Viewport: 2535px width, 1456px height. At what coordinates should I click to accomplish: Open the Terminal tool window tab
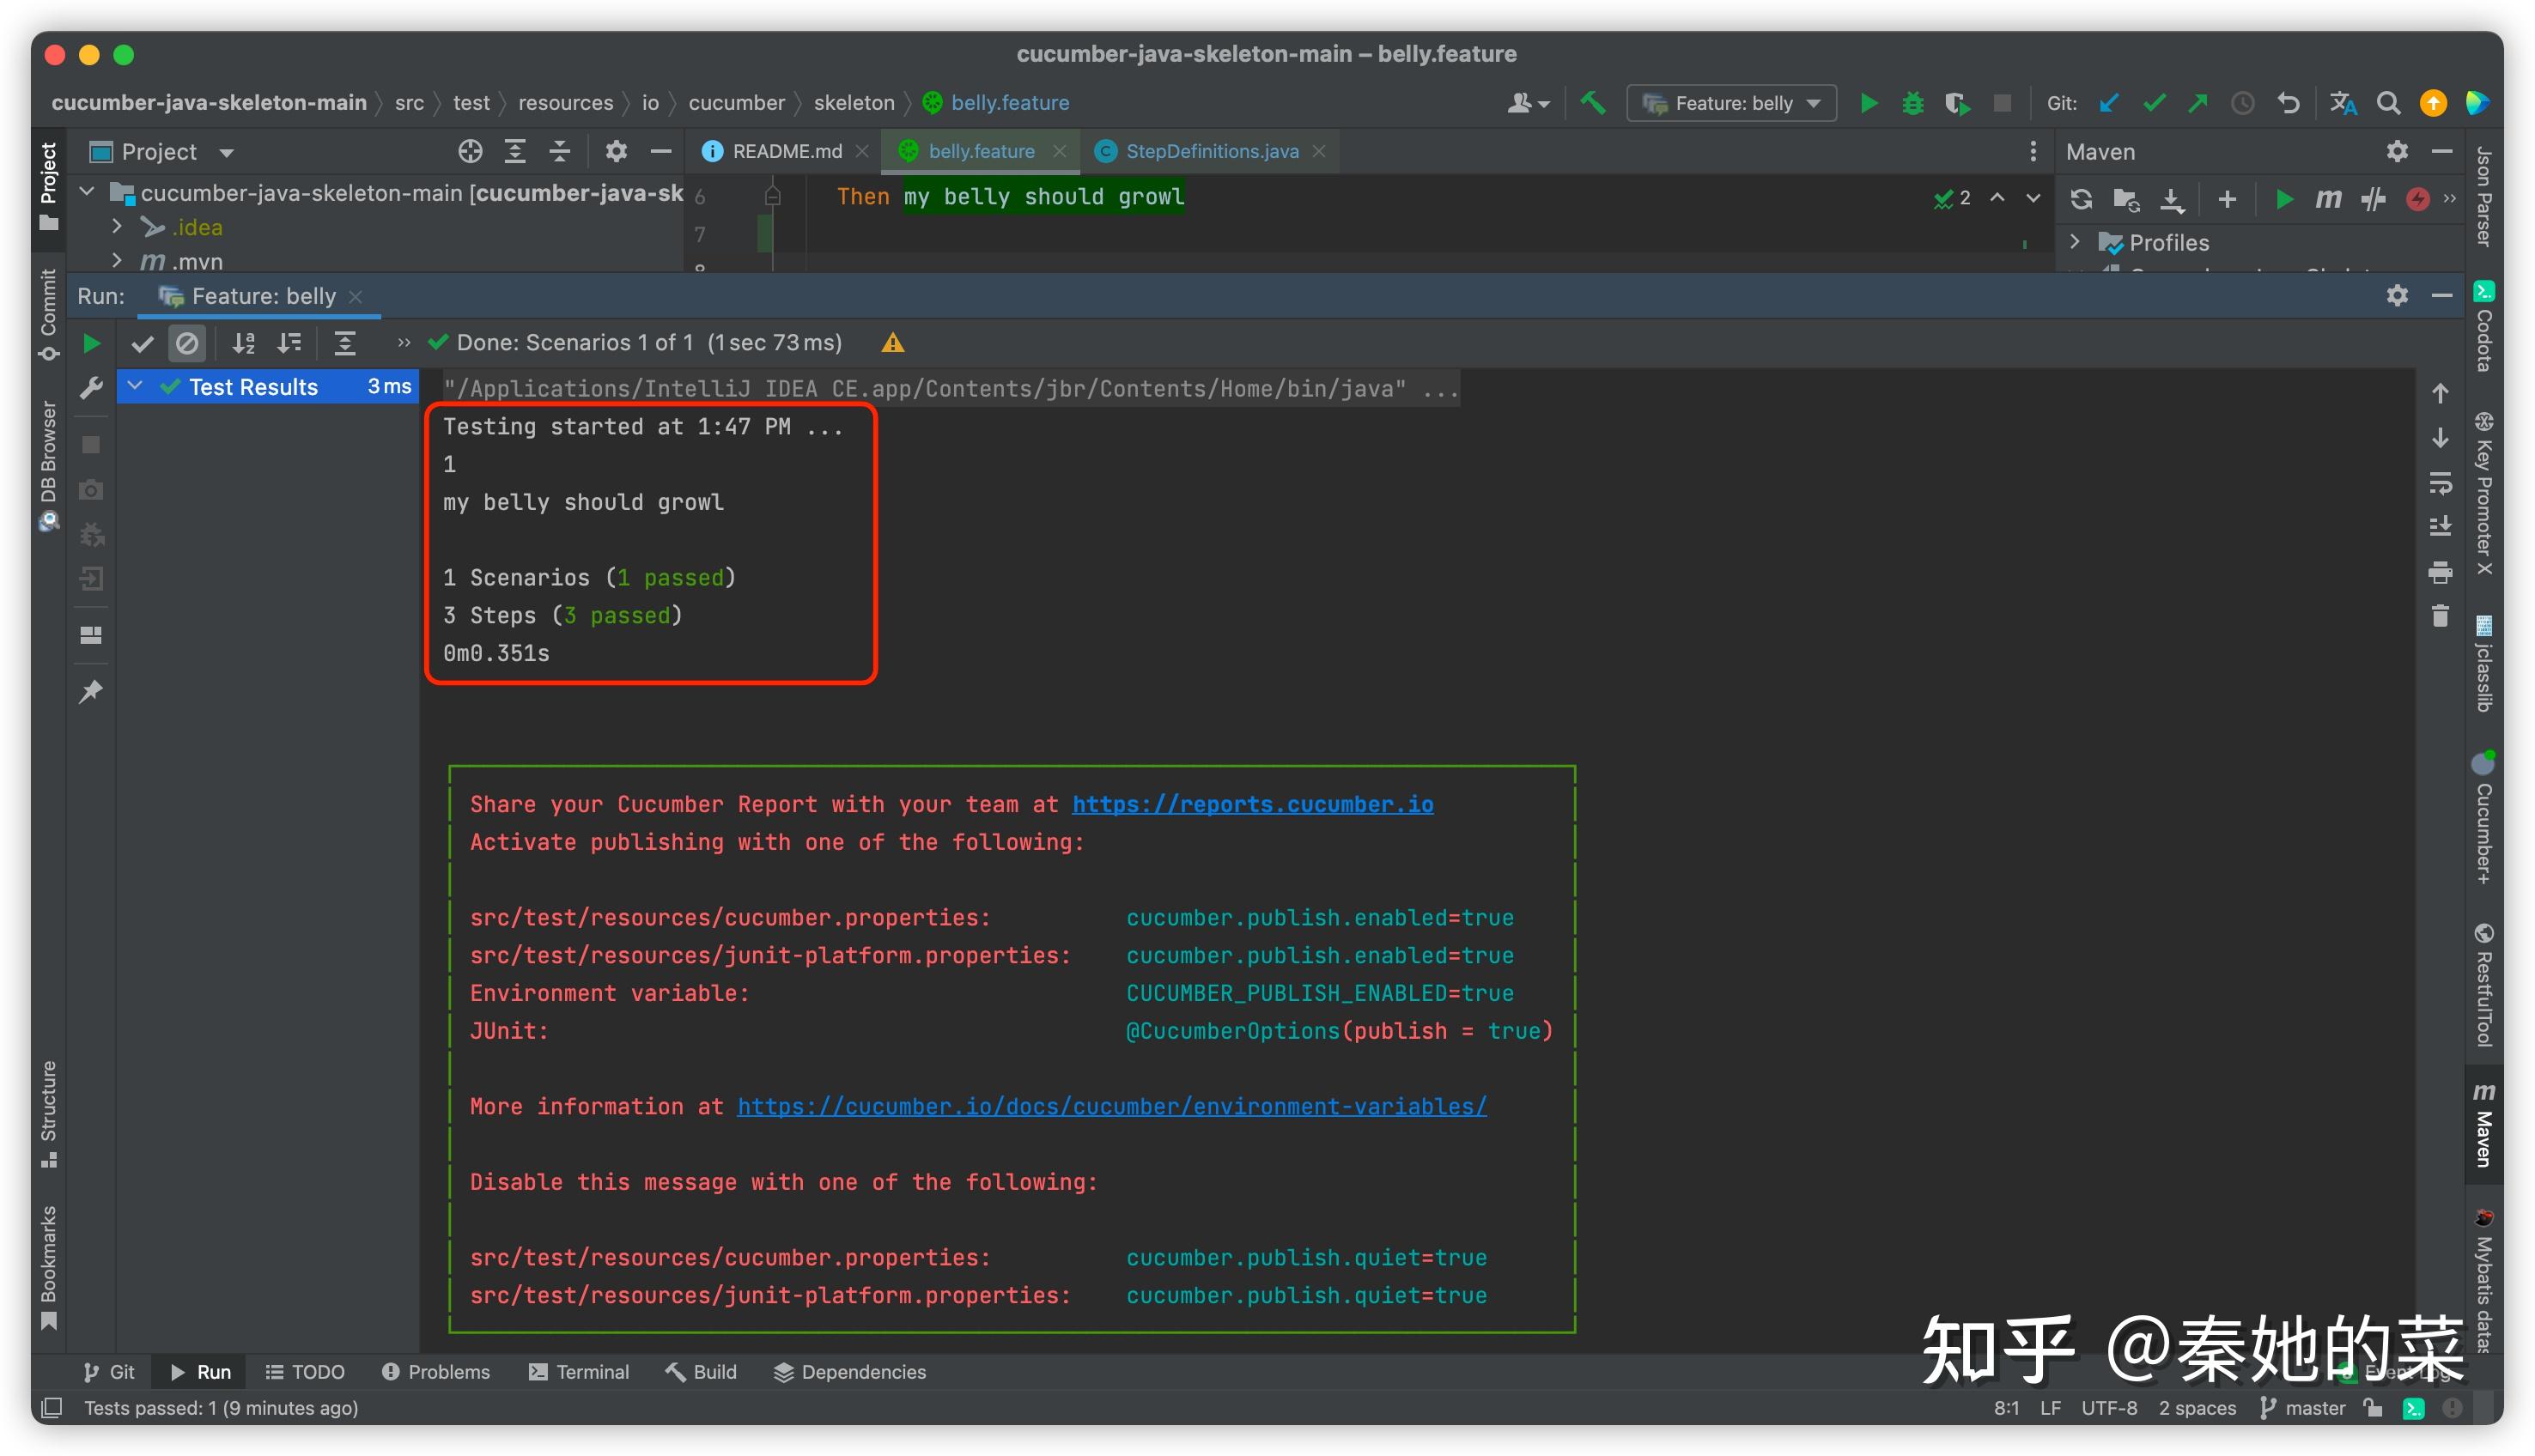tap(579, 1372)
